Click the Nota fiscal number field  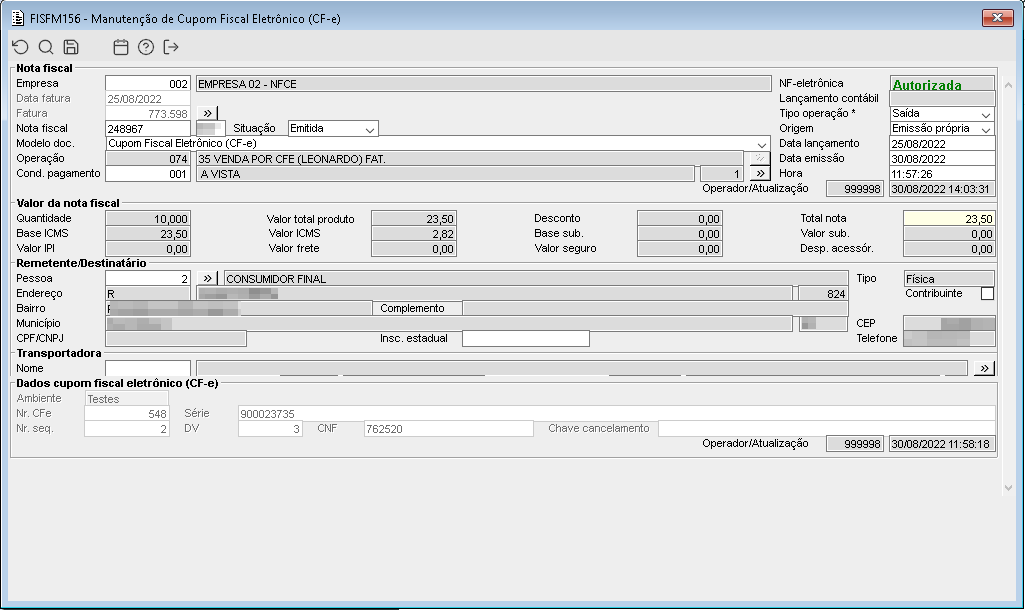148,129
